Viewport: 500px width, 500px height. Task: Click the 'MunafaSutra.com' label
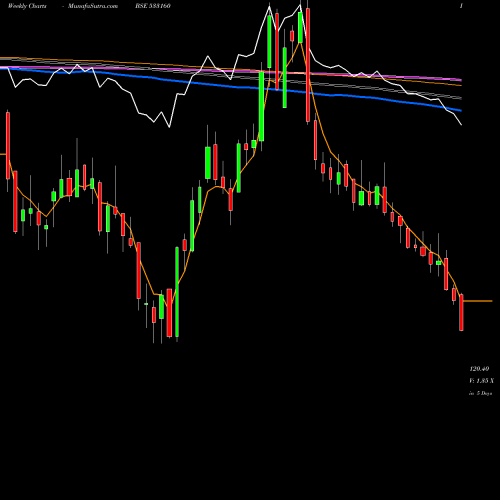(93, 6)
